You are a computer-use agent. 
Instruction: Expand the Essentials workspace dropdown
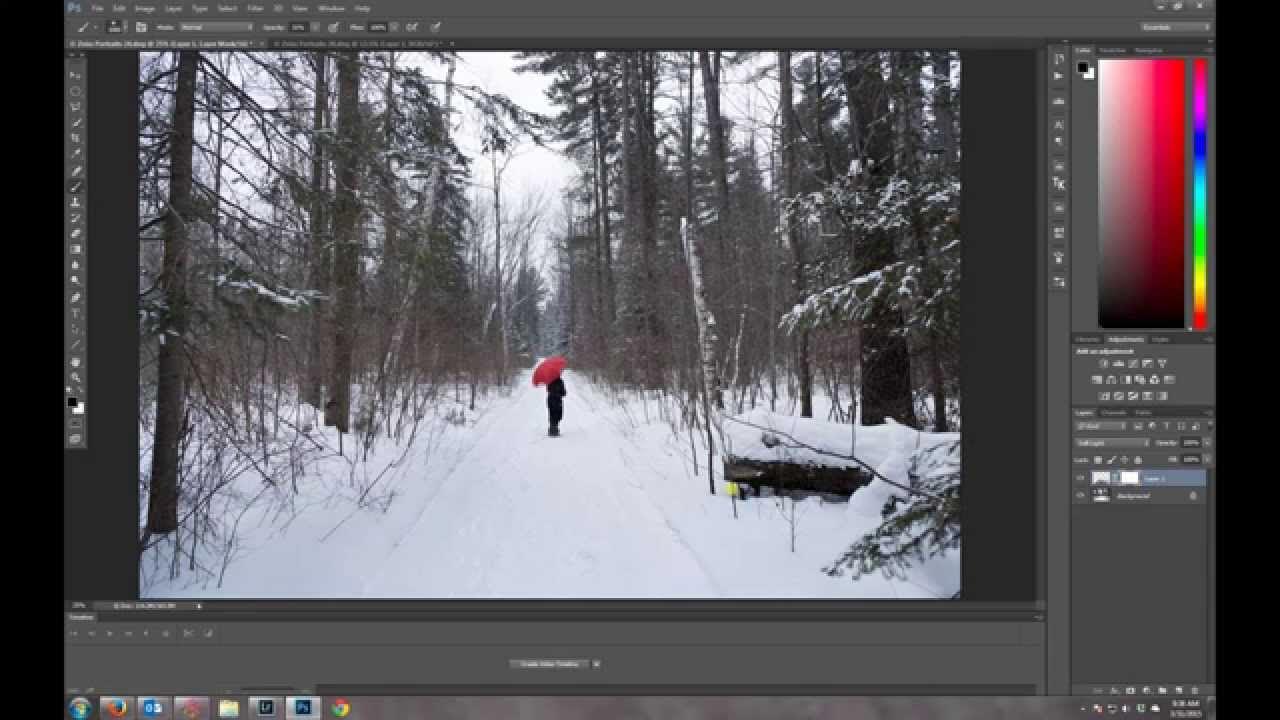[x=1175, y=27]
